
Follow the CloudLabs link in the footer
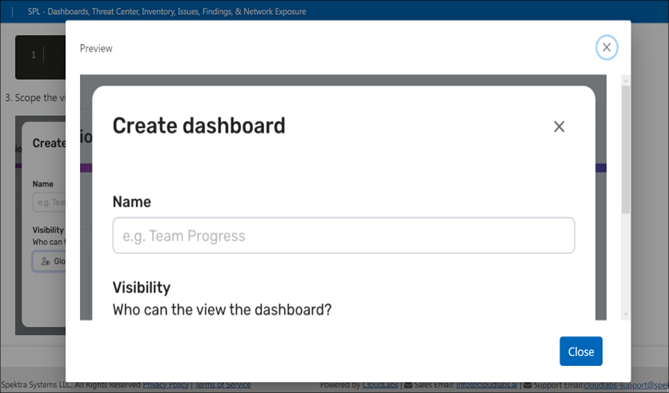(x=380, y=385)
